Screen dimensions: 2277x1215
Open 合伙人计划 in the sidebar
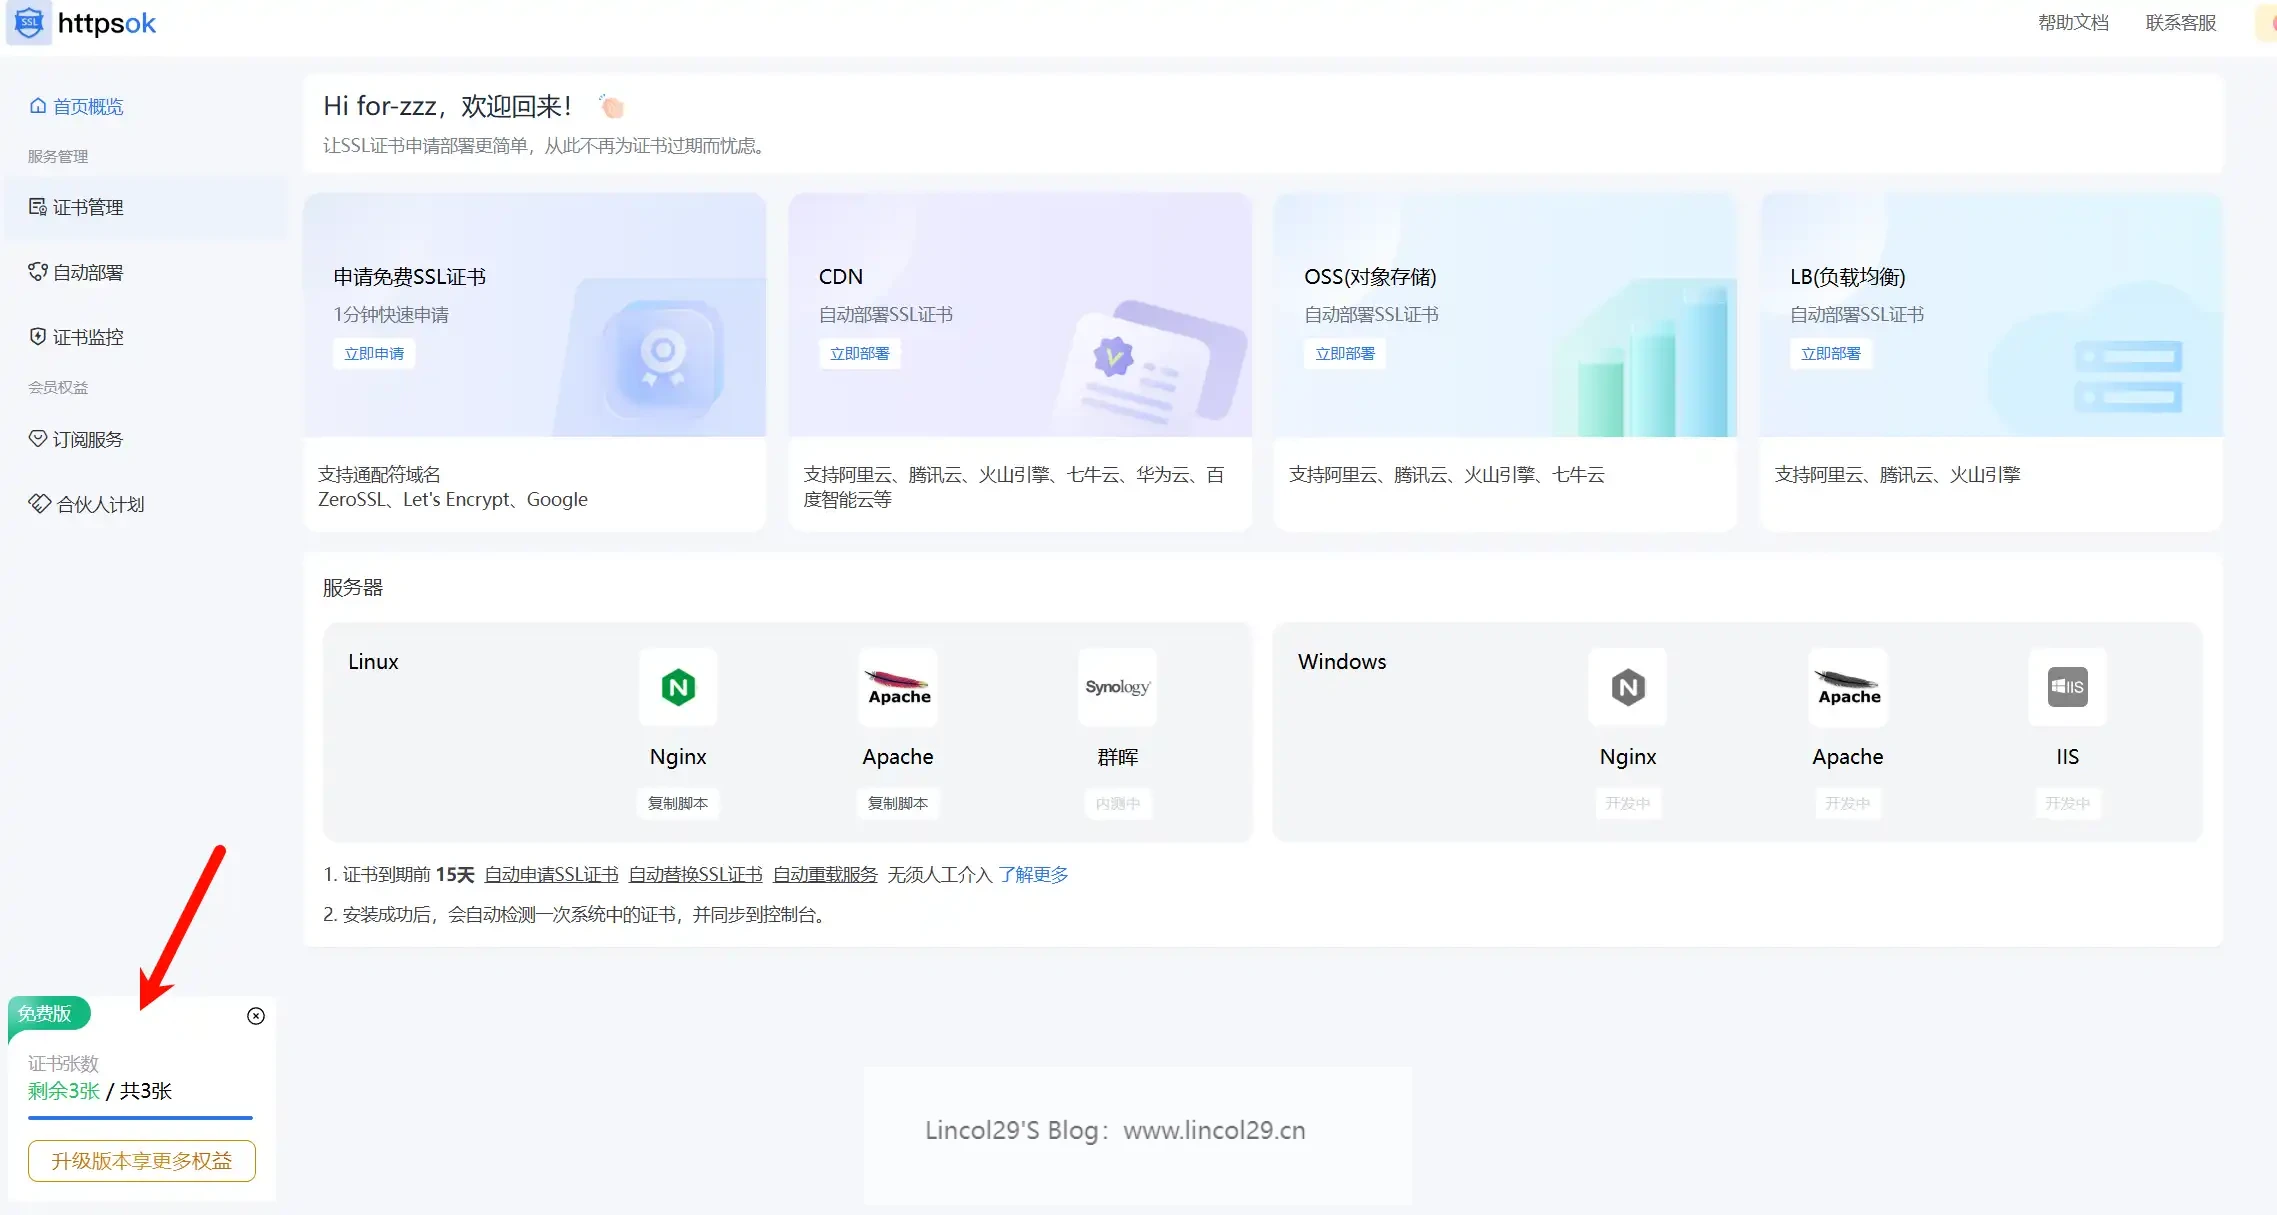coord(87,504)
